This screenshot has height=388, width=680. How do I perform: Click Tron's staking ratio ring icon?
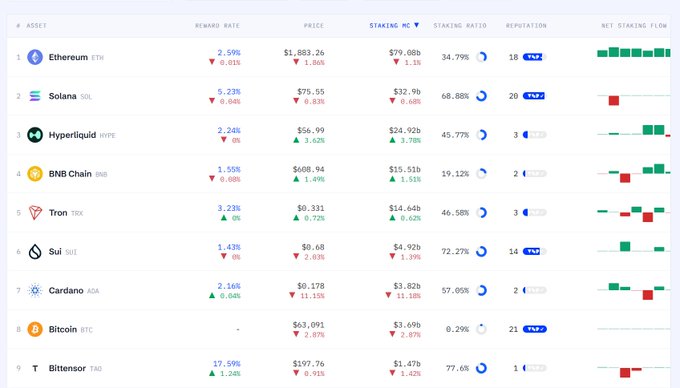pyautogui.click(x=481, y=212)
